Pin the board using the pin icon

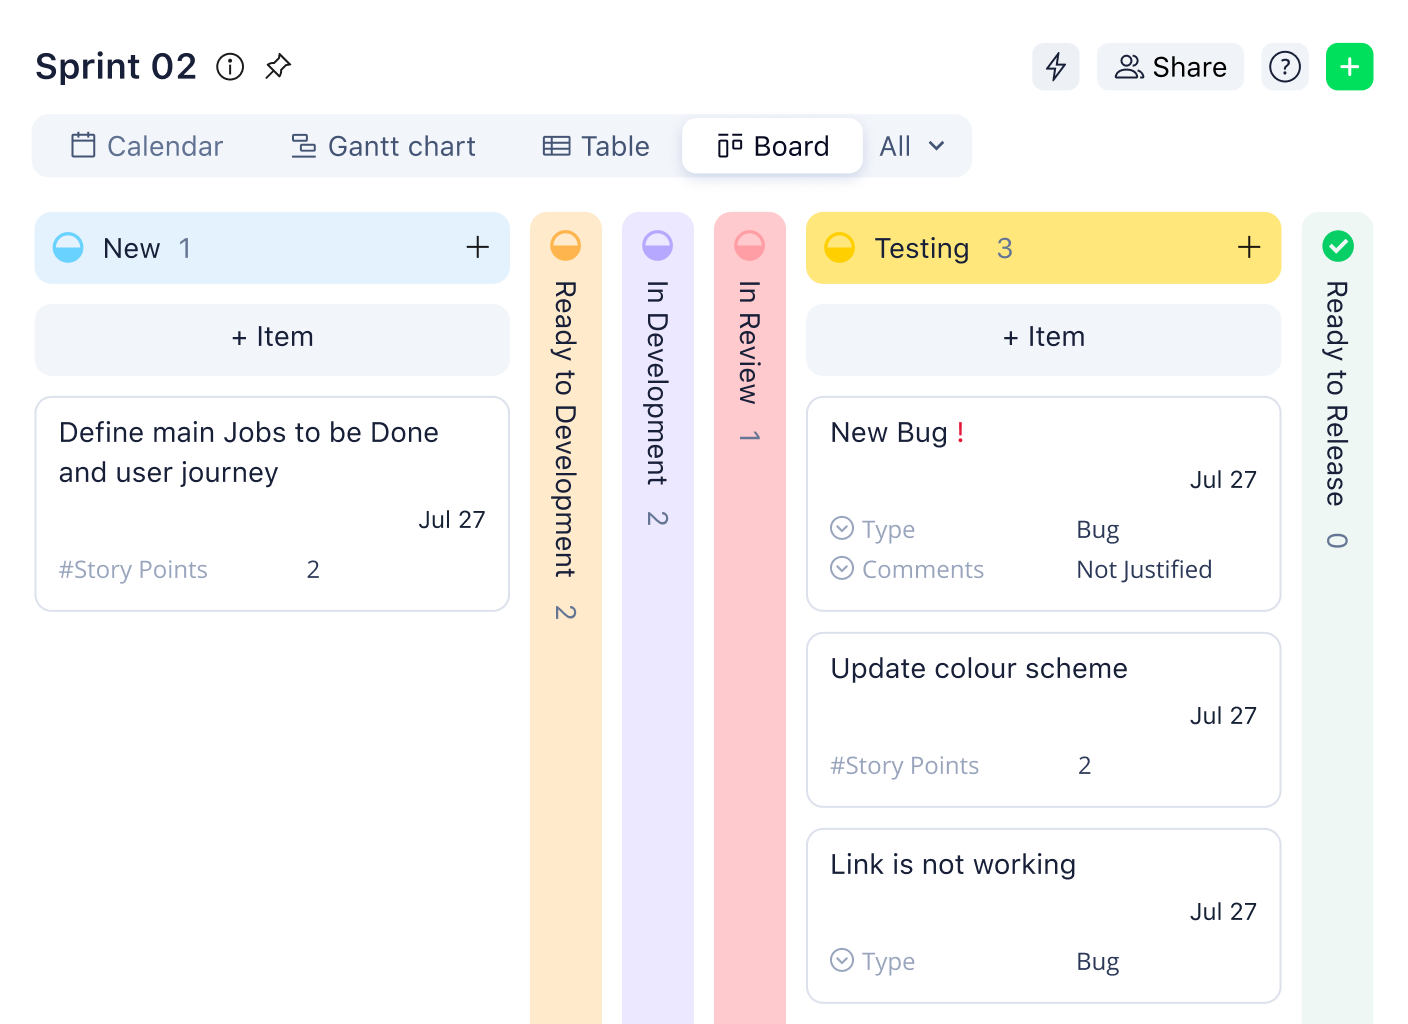277,66
